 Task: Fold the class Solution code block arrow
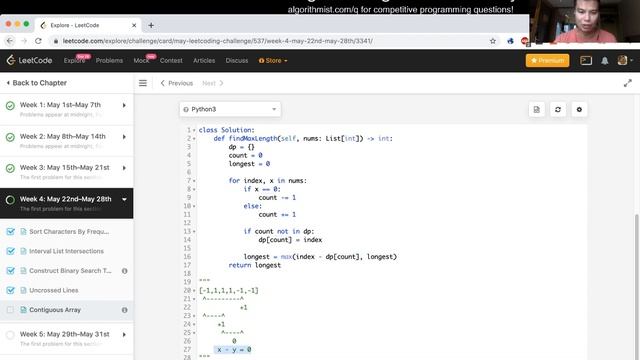tap(194, 130)
